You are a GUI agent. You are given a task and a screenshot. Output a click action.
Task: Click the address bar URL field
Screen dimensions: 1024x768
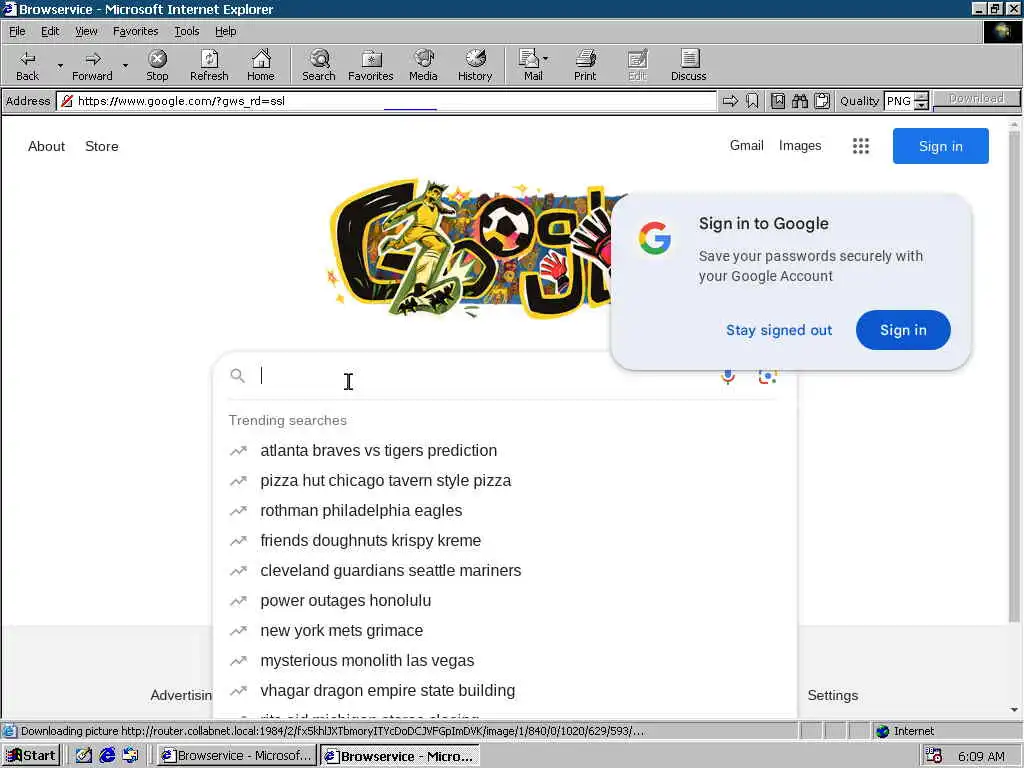coord(387,101)
